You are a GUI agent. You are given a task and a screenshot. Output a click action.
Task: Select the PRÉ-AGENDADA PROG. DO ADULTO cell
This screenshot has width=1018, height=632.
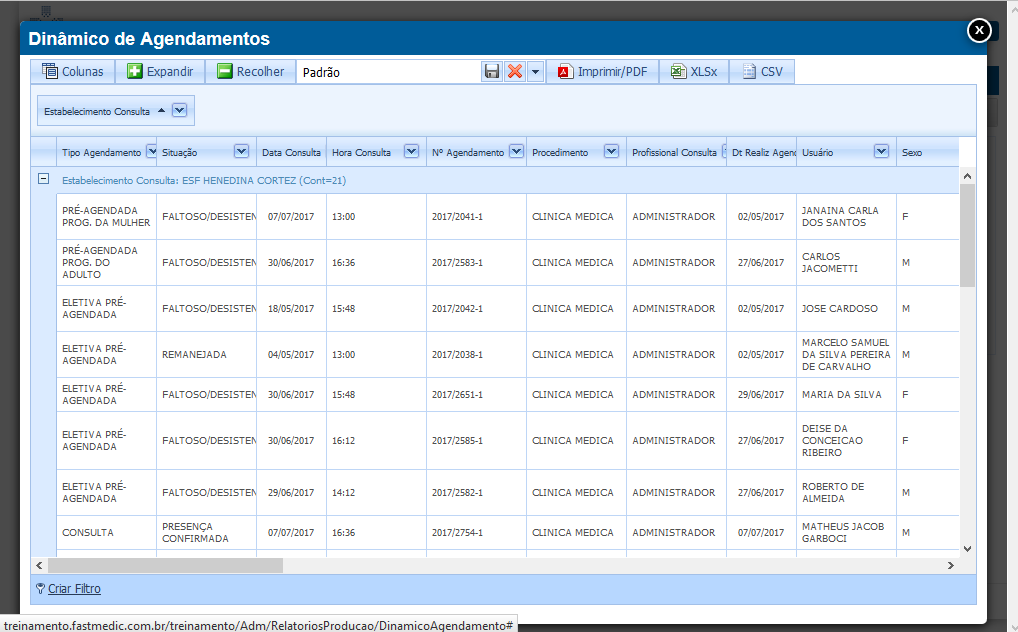(106, 262)
